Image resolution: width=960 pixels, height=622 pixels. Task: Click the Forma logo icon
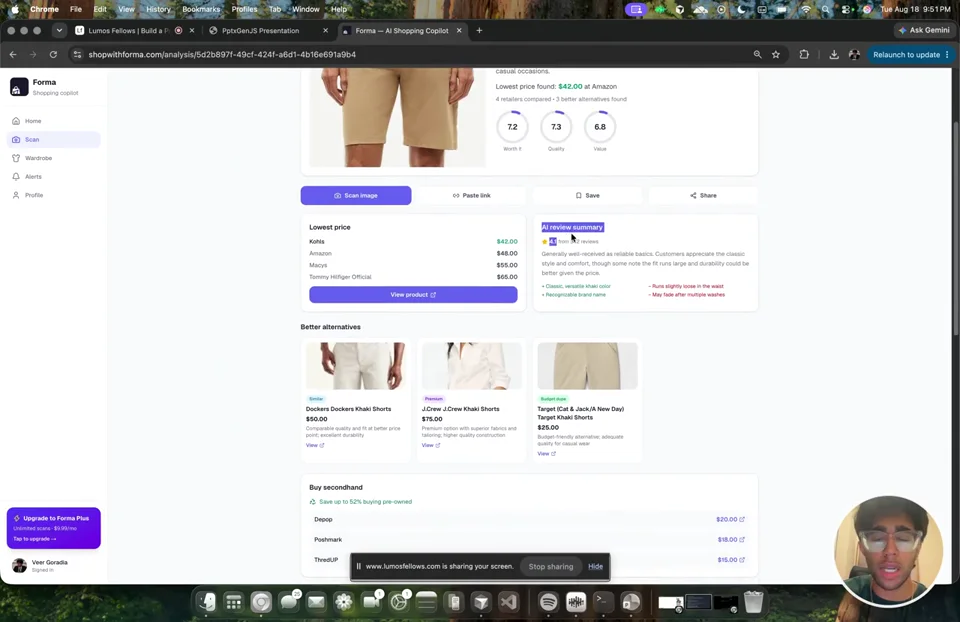click(x=19, y=87)
